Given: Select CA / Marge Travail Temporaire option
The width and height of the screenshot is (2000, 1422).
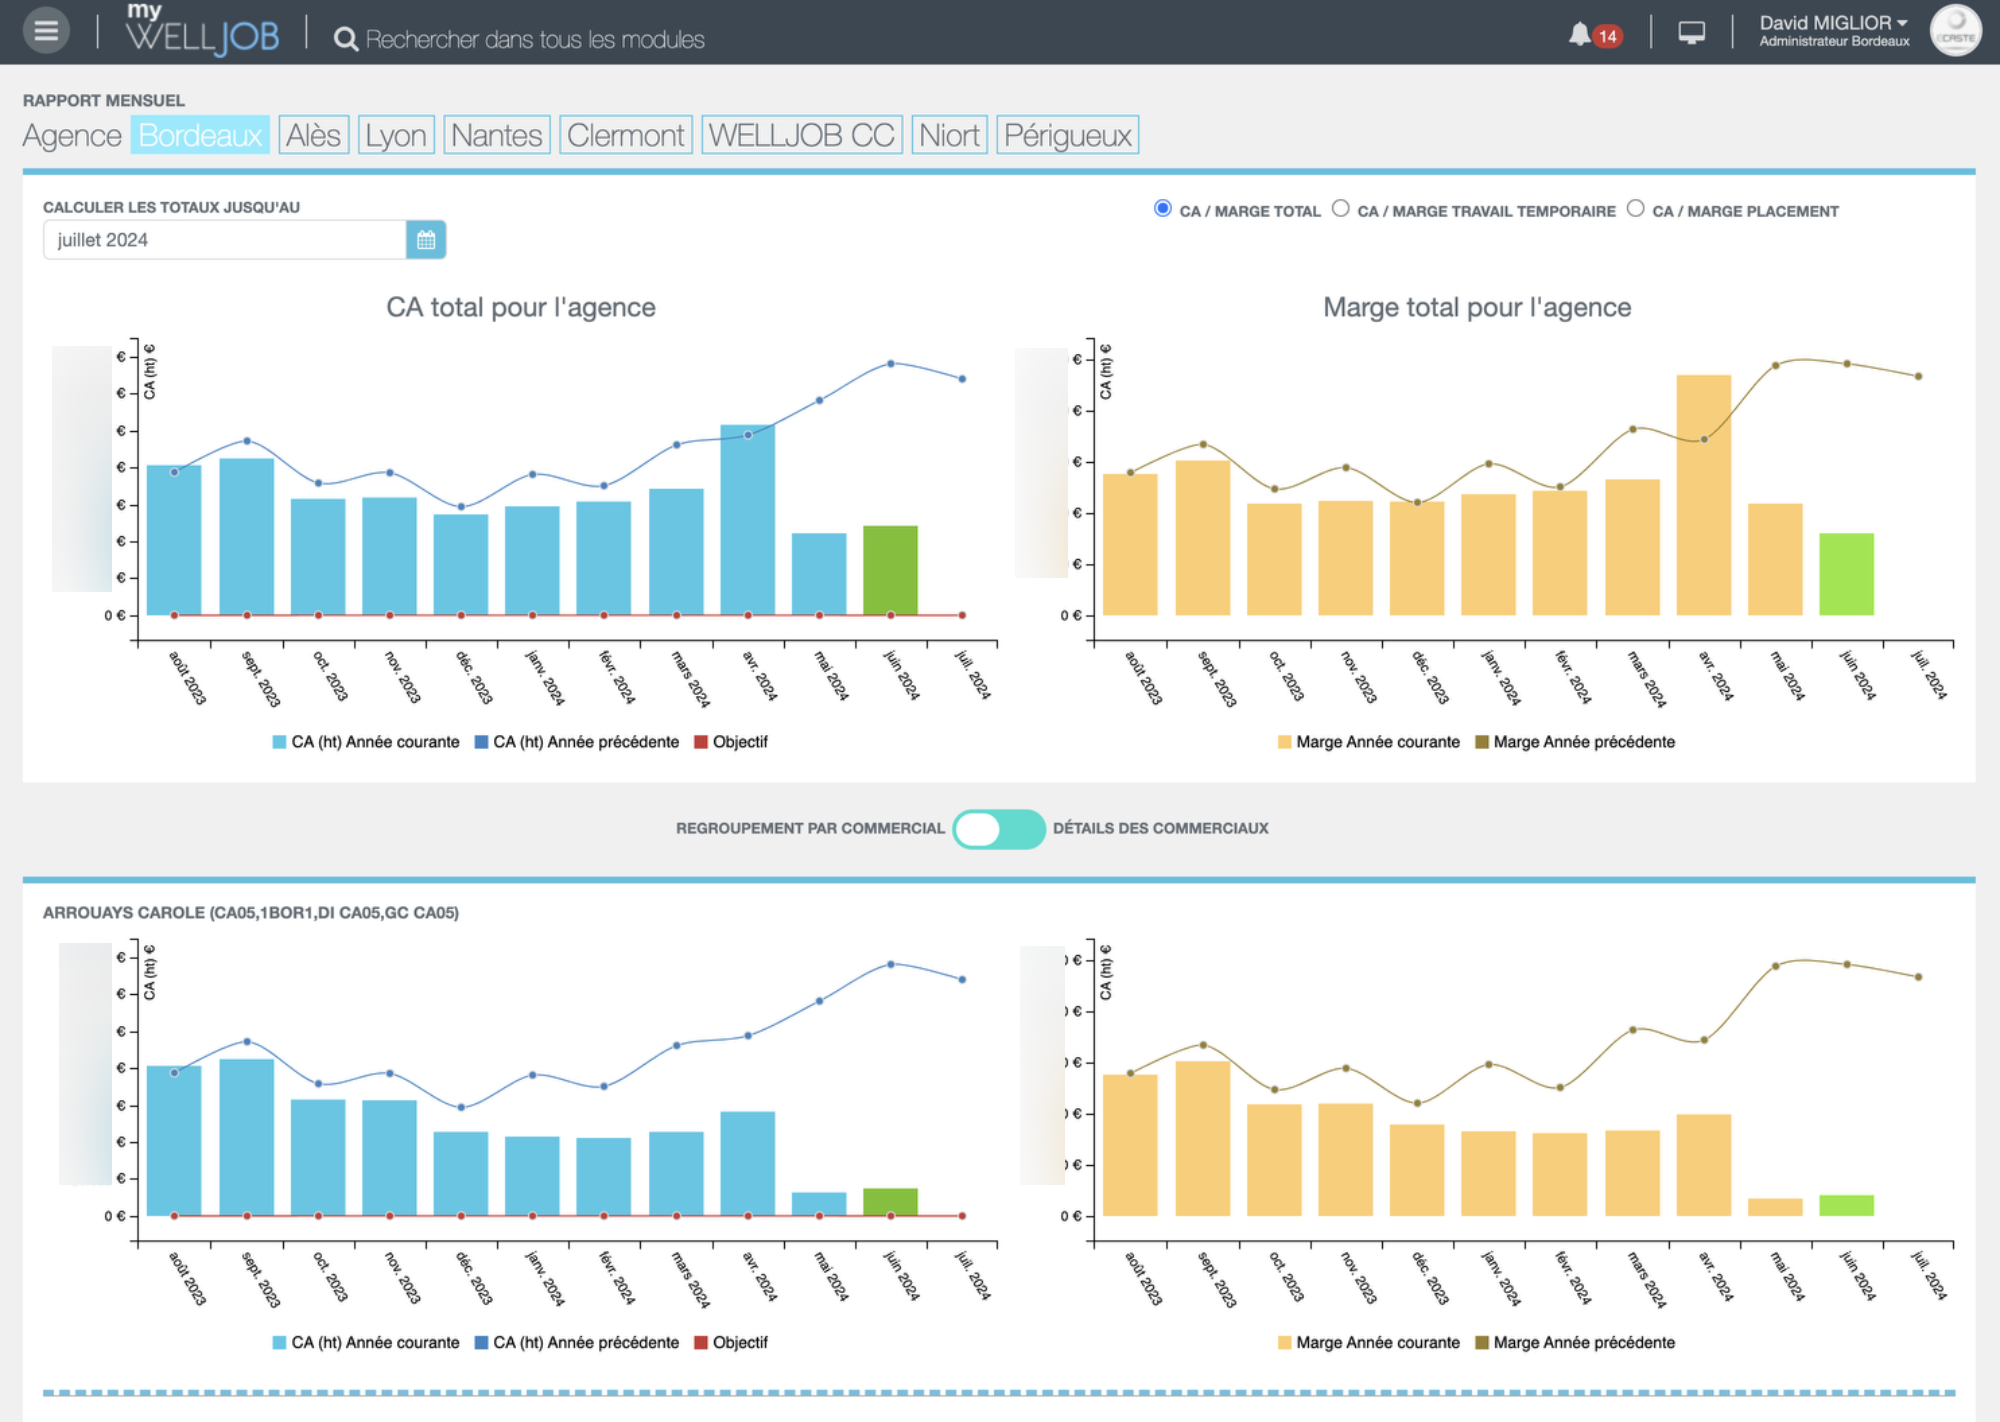Looking at the screenshot, I should pyautogui.click(x=1341, y=209).
